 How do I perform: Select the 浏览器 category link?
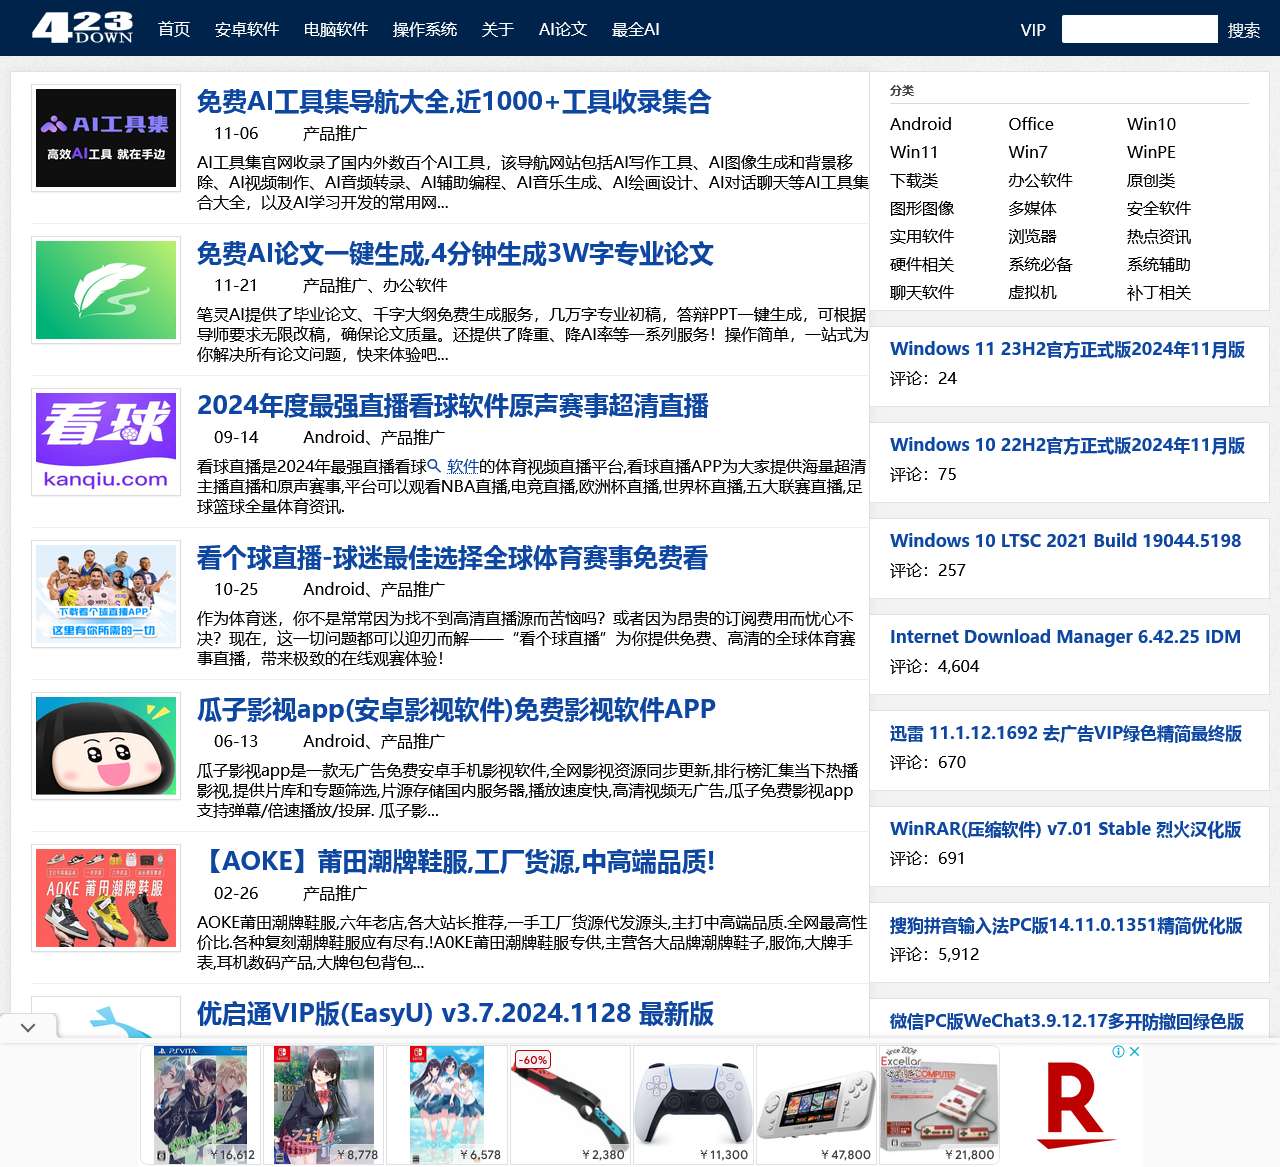point(1032,236)
